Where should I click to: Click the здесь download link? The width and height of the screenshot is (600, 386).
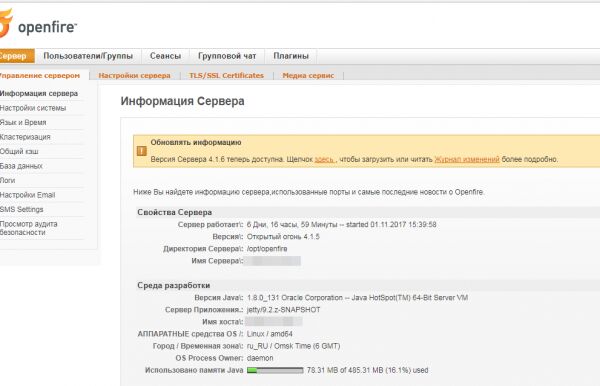coord(324,159)
